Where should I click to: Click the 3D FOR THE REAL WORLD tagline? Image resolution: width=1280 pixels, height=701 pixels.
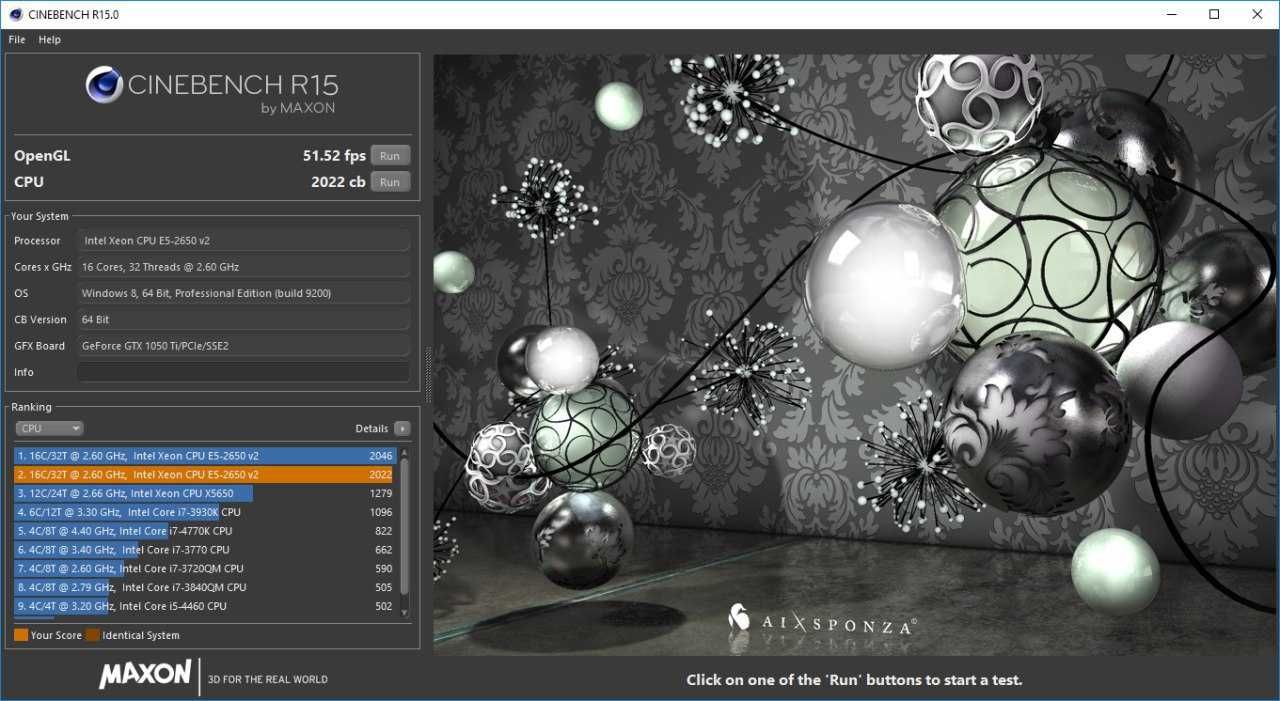[x=268, y=680]
